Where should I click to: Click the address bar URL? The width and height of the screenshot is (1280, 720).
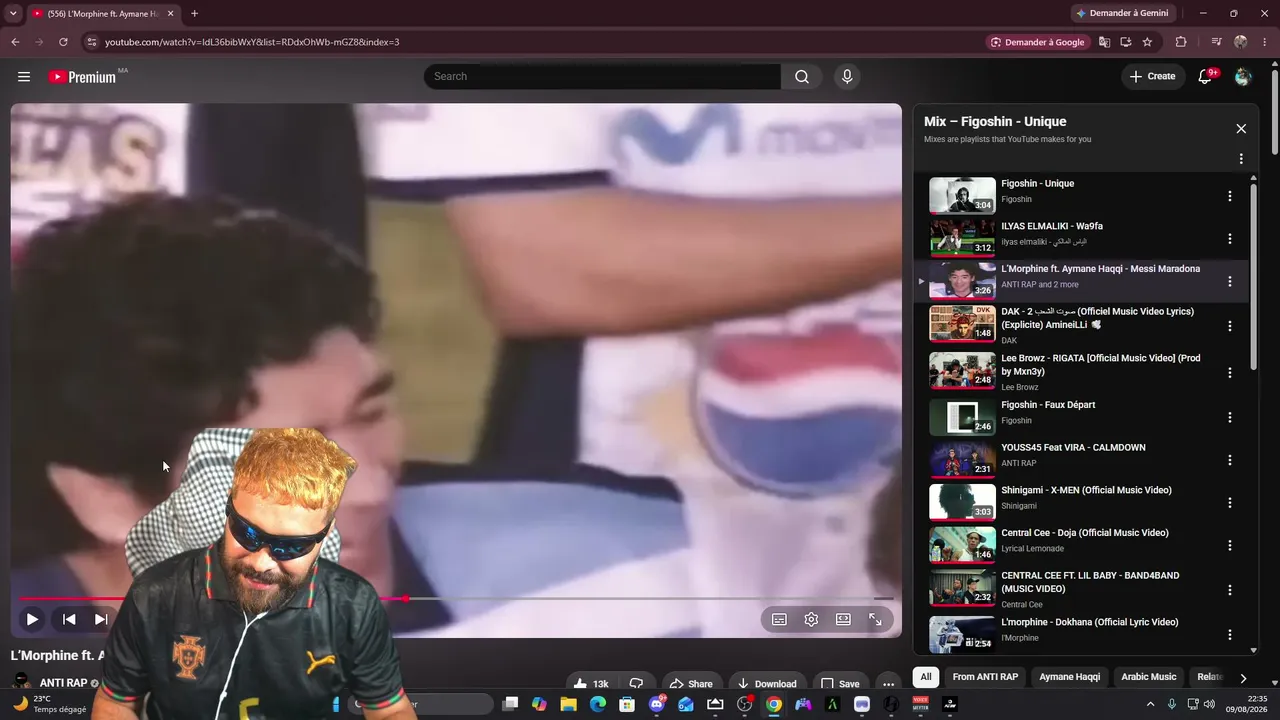252,42
